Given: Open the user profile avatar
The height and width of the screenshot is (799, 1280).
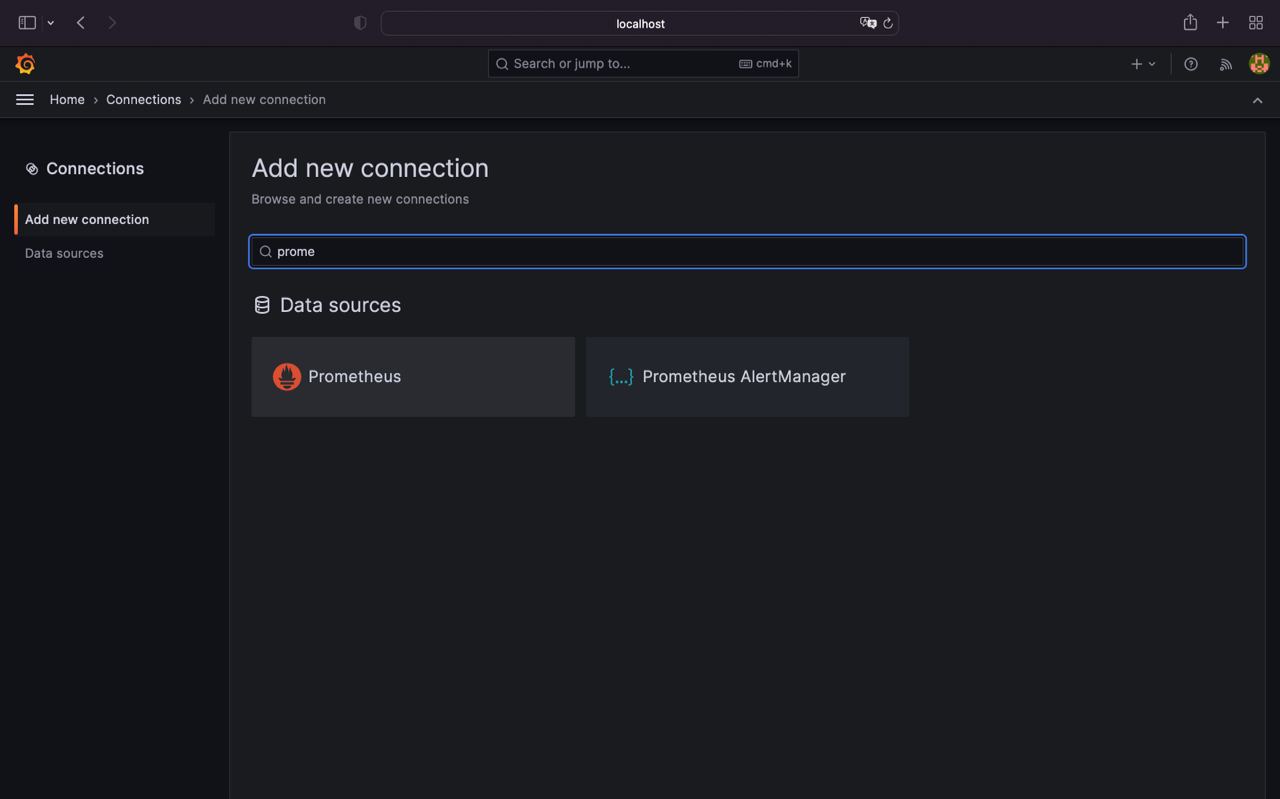Looking at the screenshot, I should tap(1259, 63).
